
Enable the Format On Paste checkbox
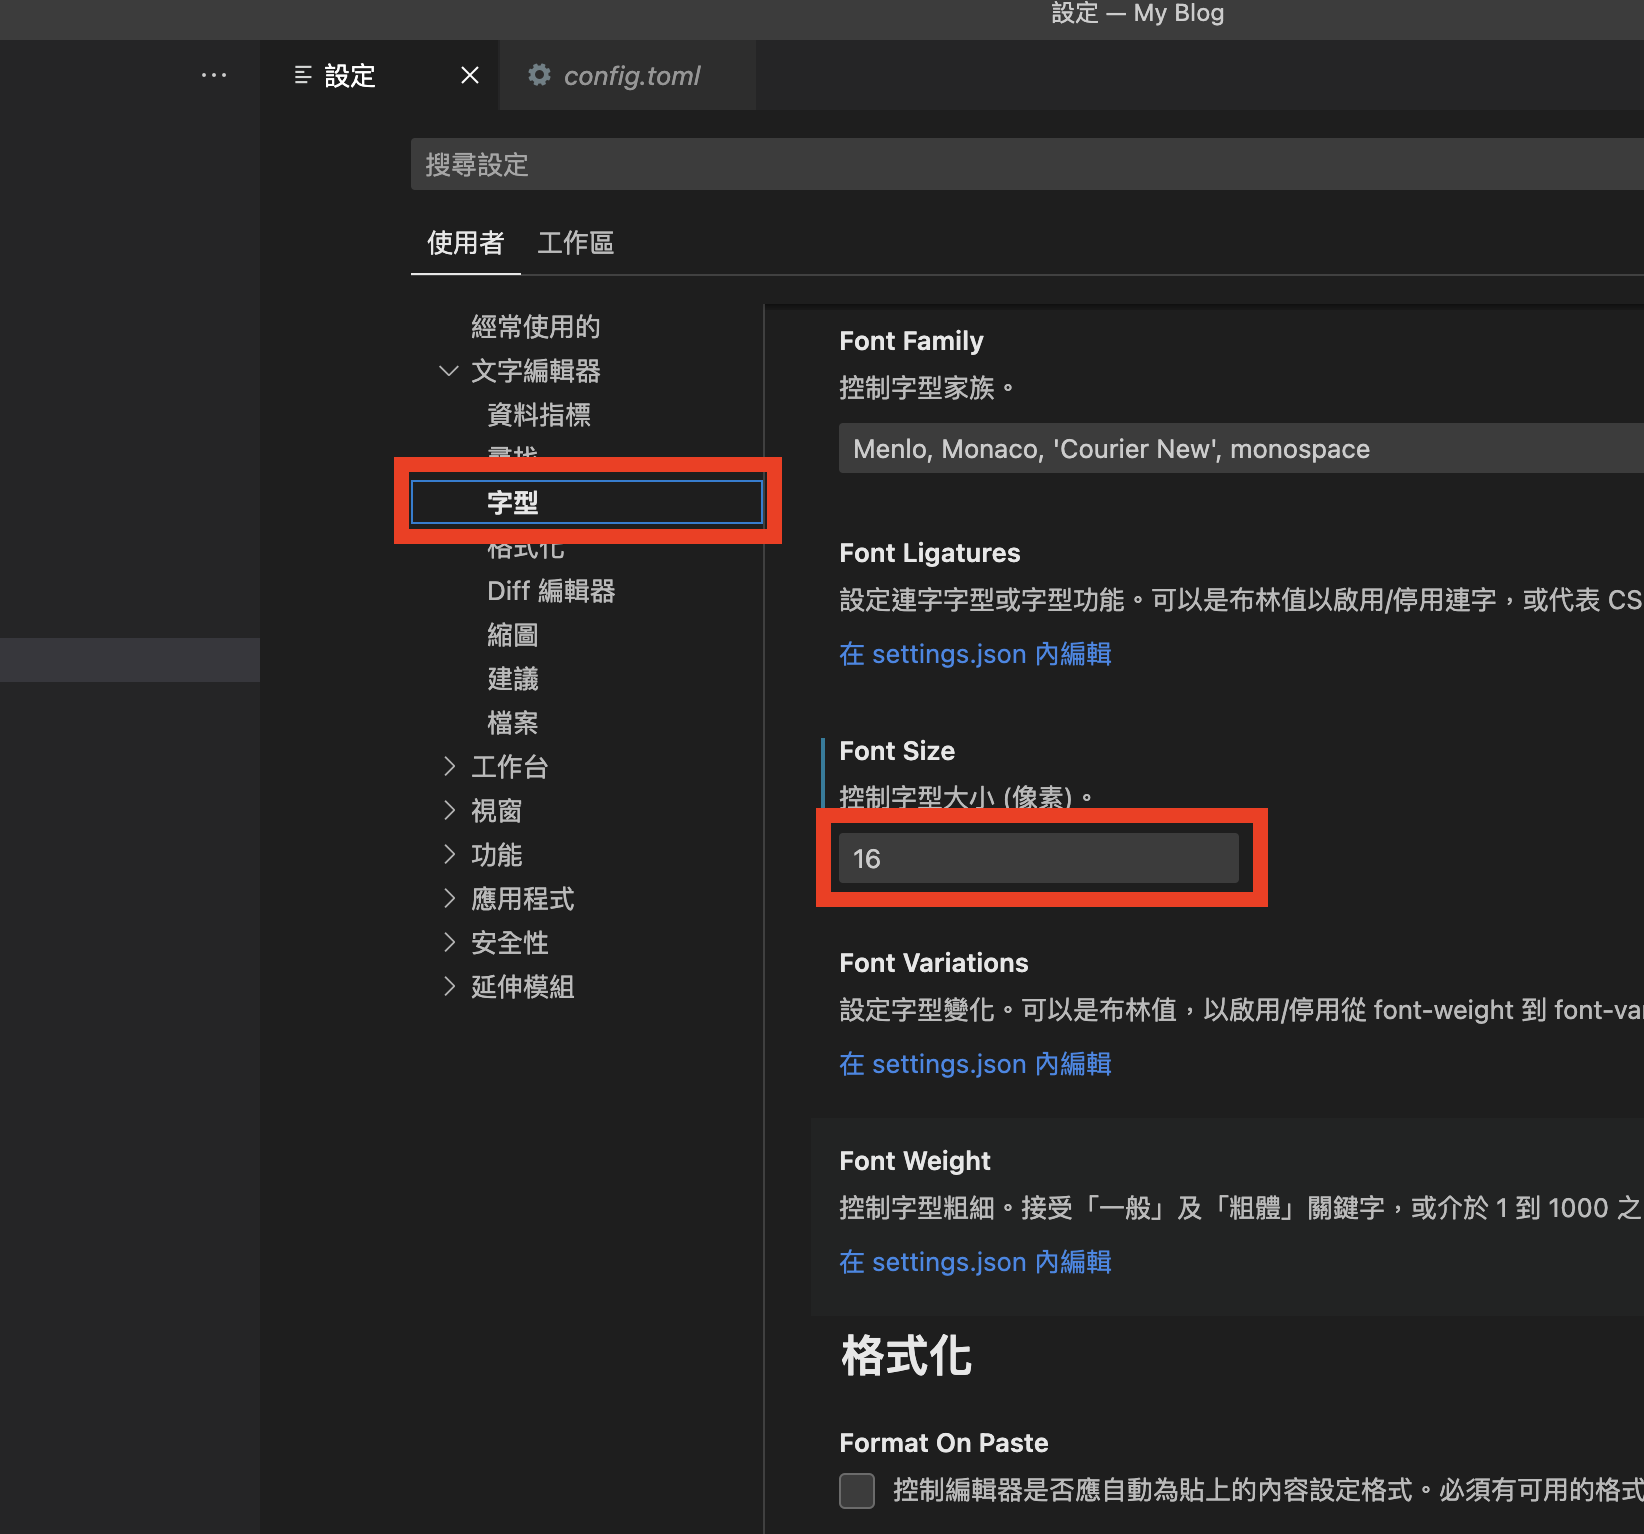[857, 1490]
